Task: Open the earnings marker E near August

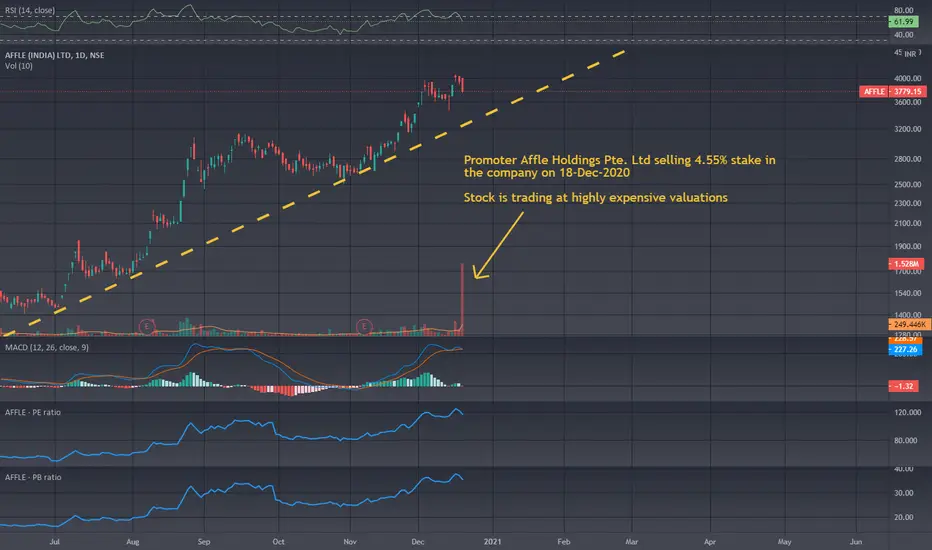Action: point(146,326)
